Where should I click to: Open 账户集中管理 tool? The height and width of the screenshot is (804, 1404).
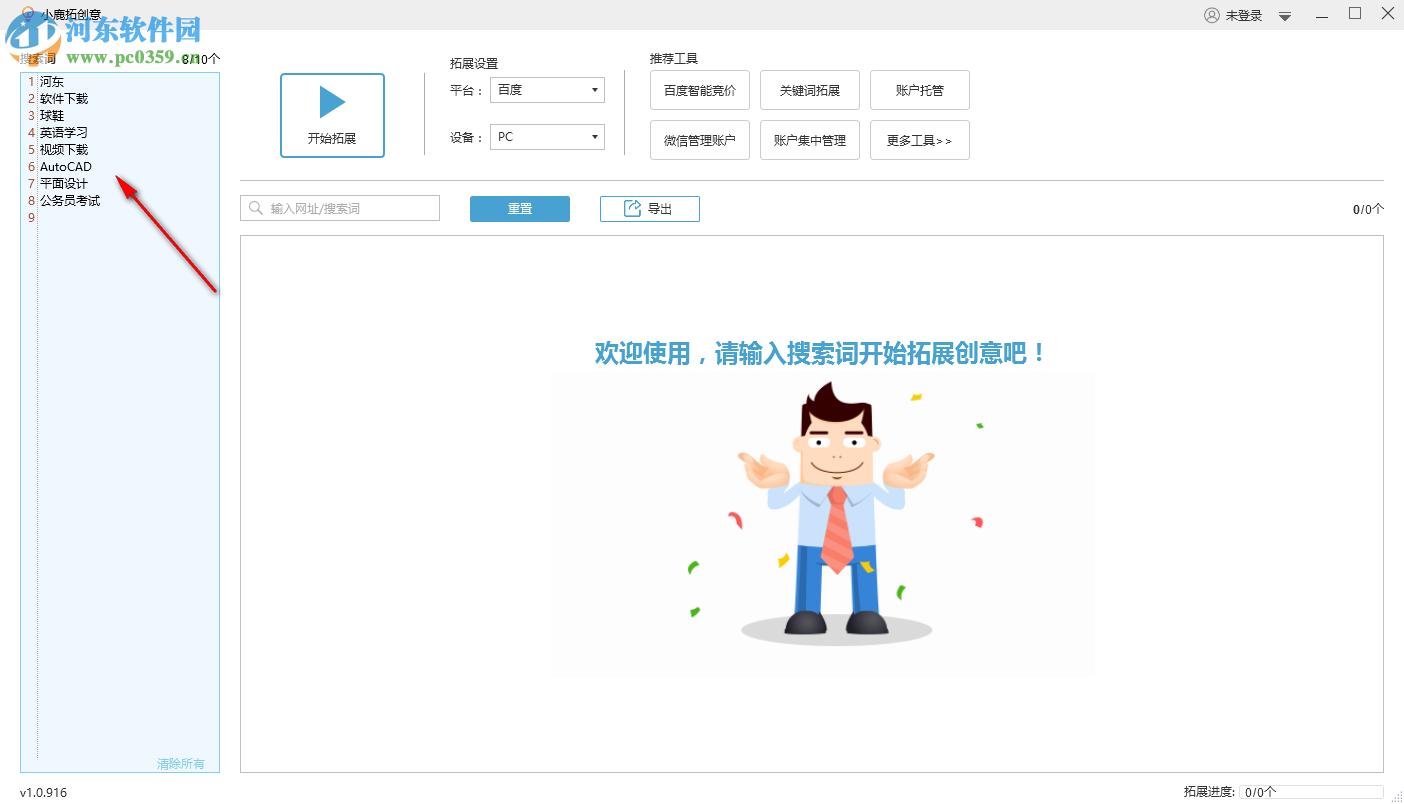point(810,139)
